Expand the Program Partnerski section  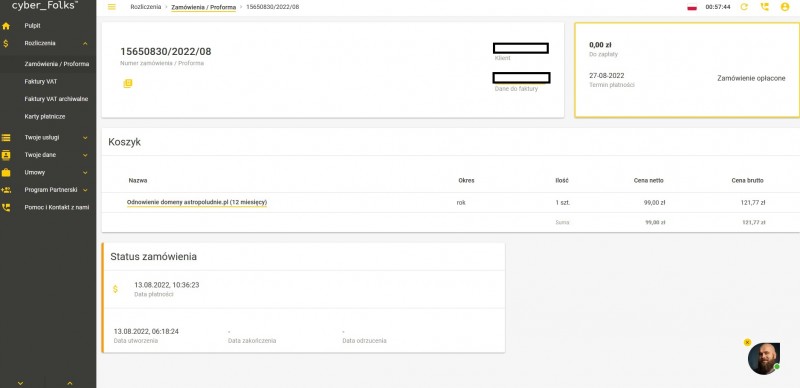point(85,190)
